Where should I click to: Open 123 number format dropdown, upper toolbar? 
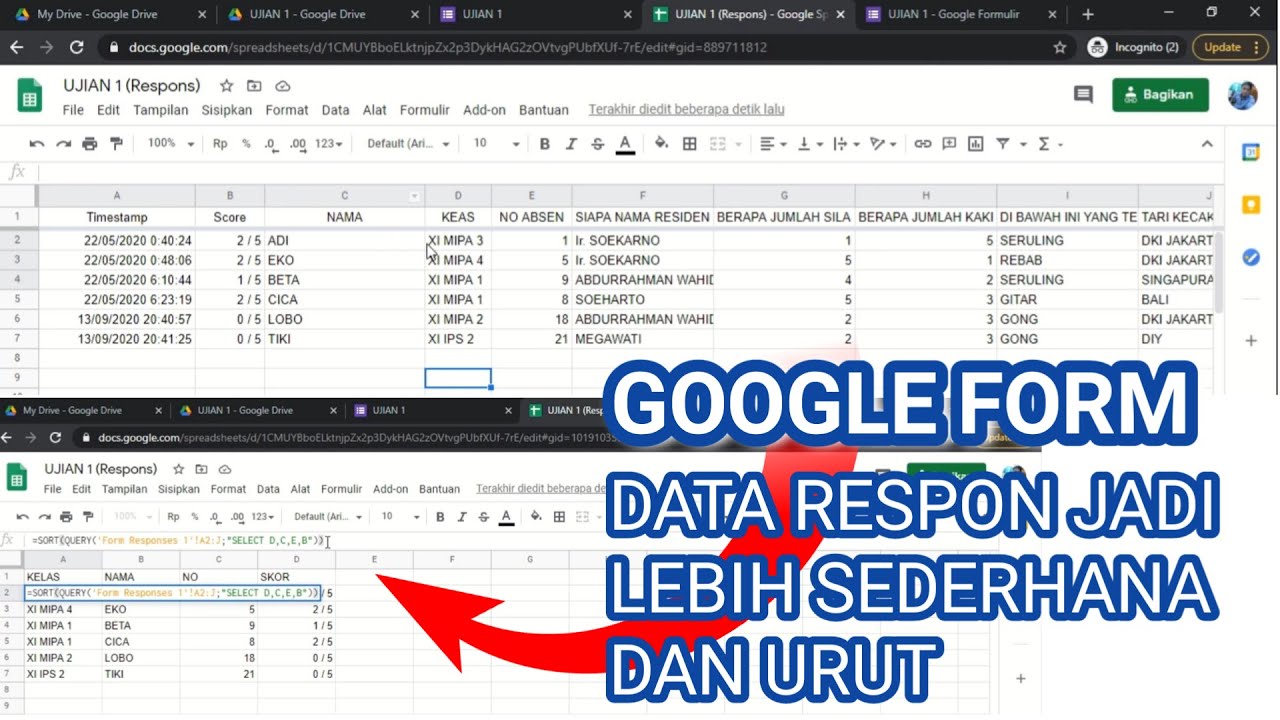[x=329, y=144]
